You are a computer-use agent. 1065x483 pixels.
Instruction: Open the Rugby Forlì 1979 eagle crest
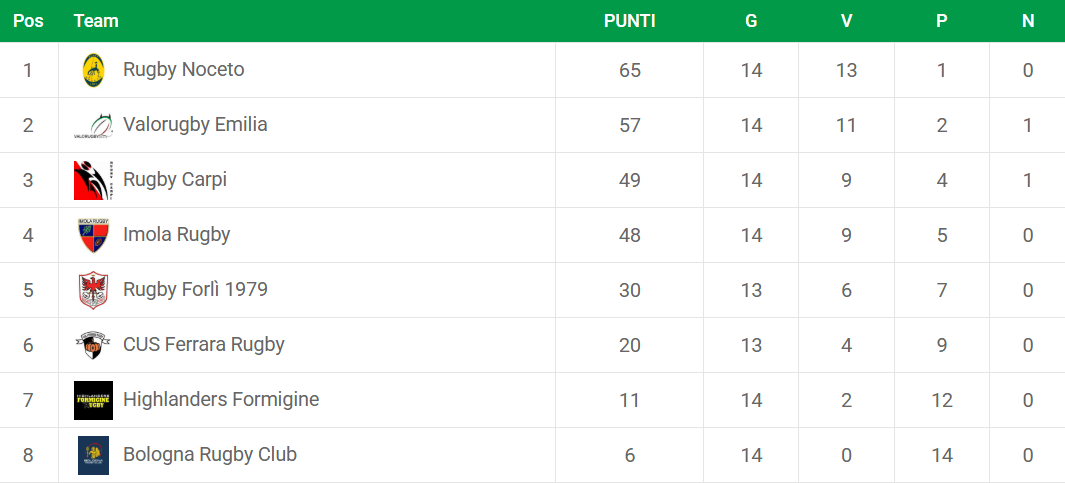click(x=94, y=290)
